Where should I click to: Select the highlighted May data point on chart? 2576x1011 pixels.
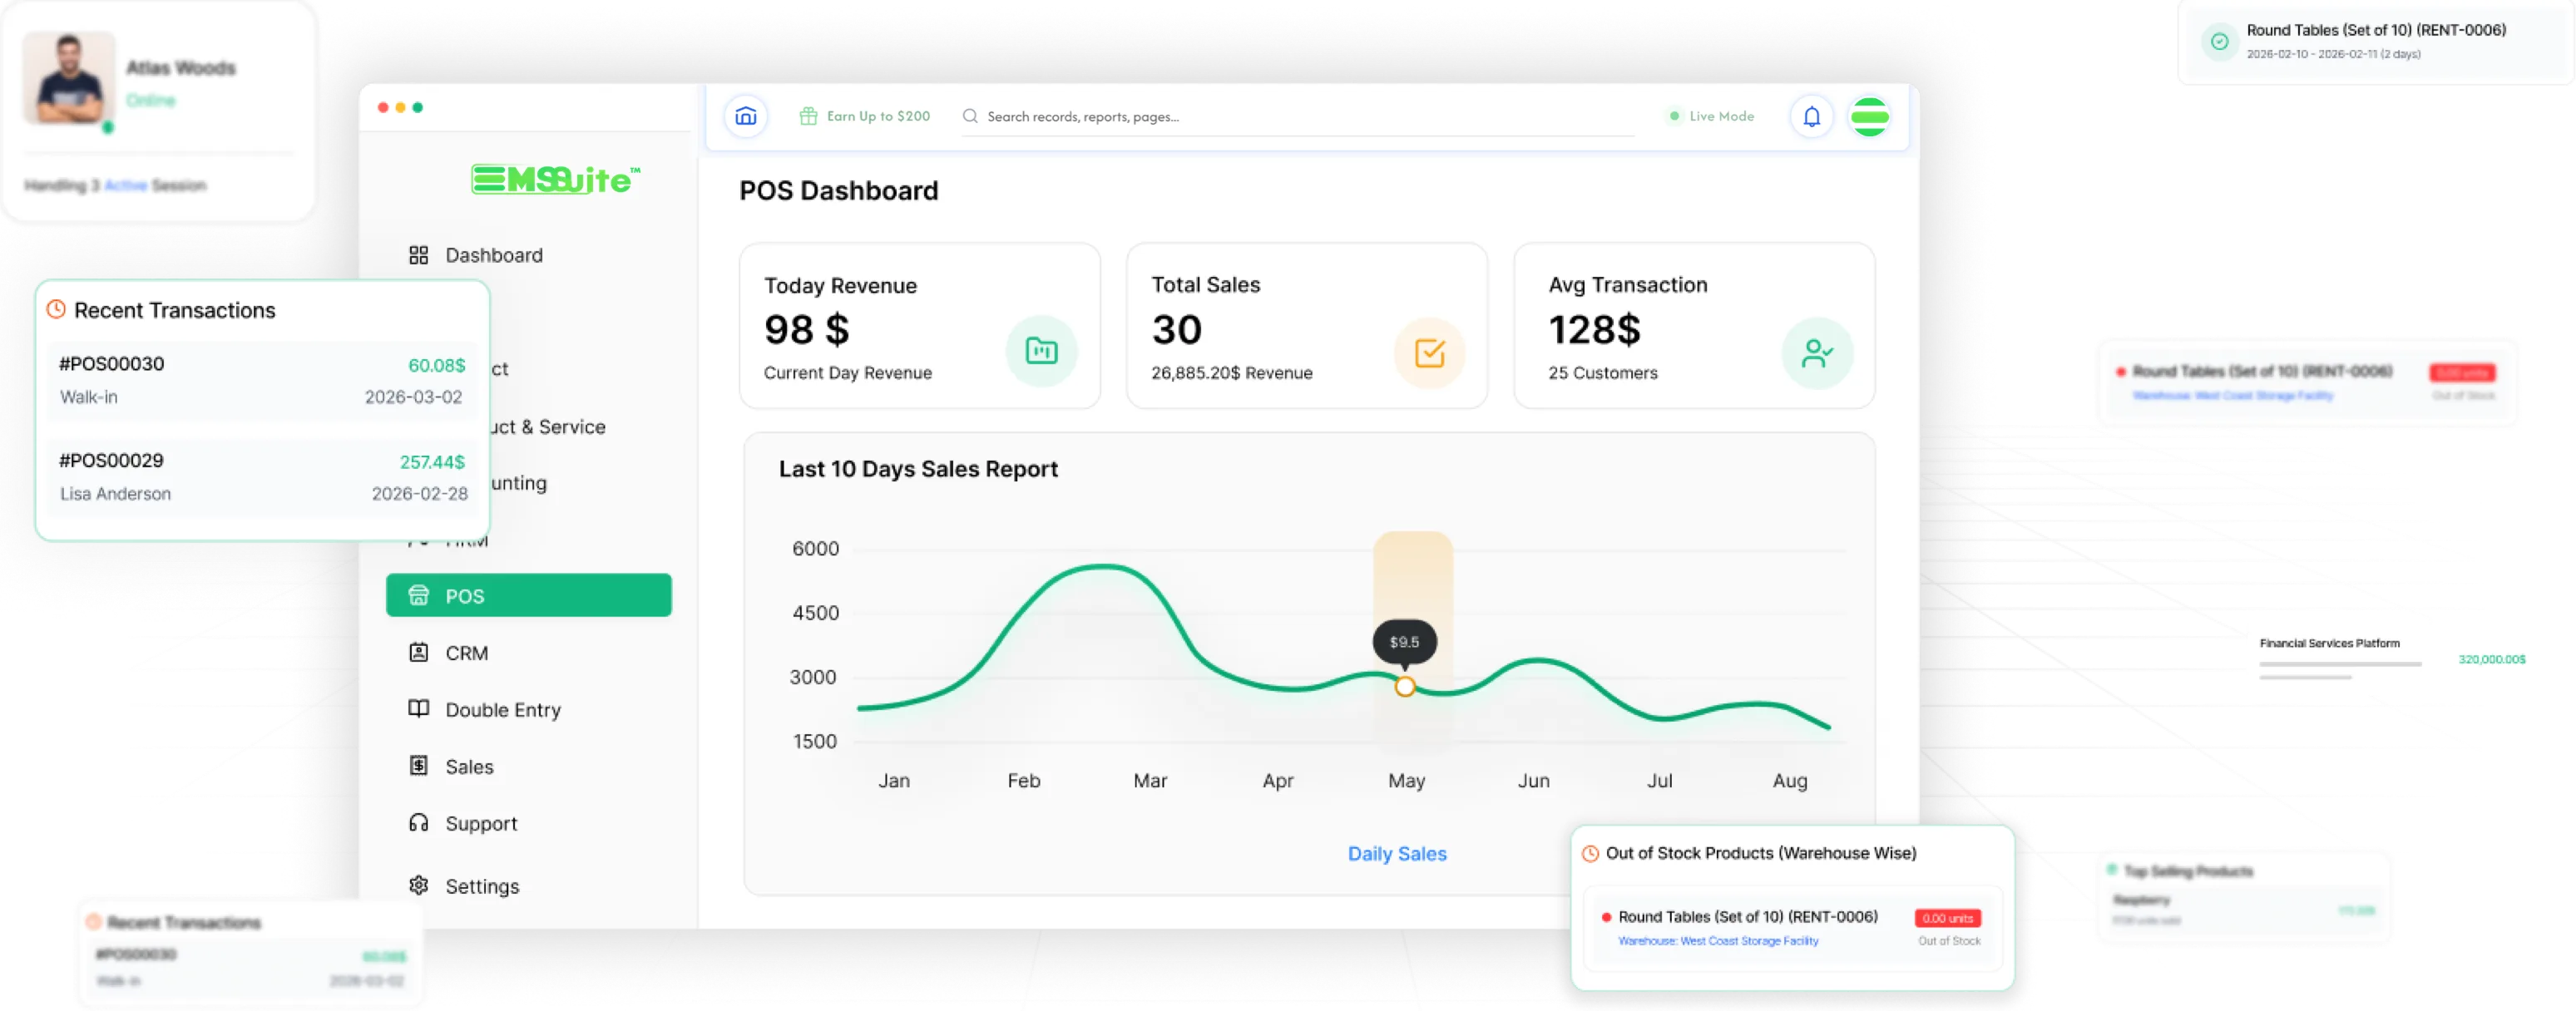click(1404, 686)
